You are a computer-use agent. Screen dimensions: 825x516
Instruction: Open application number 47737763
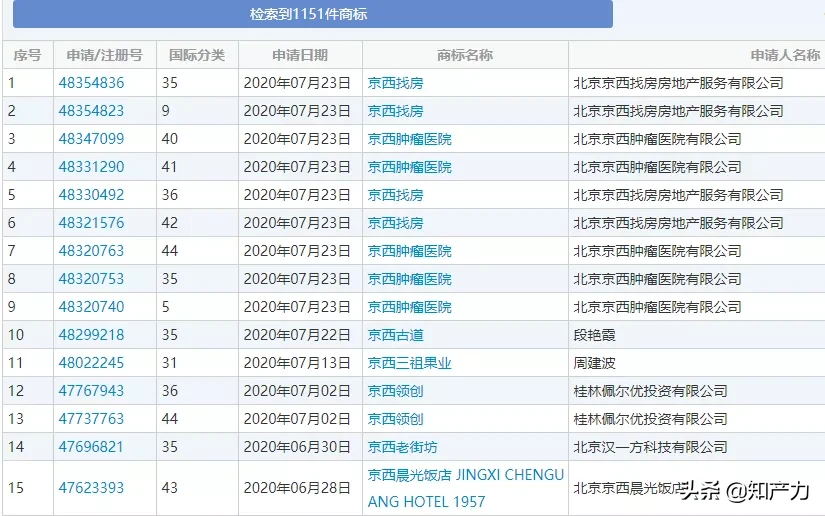[91, 419]
